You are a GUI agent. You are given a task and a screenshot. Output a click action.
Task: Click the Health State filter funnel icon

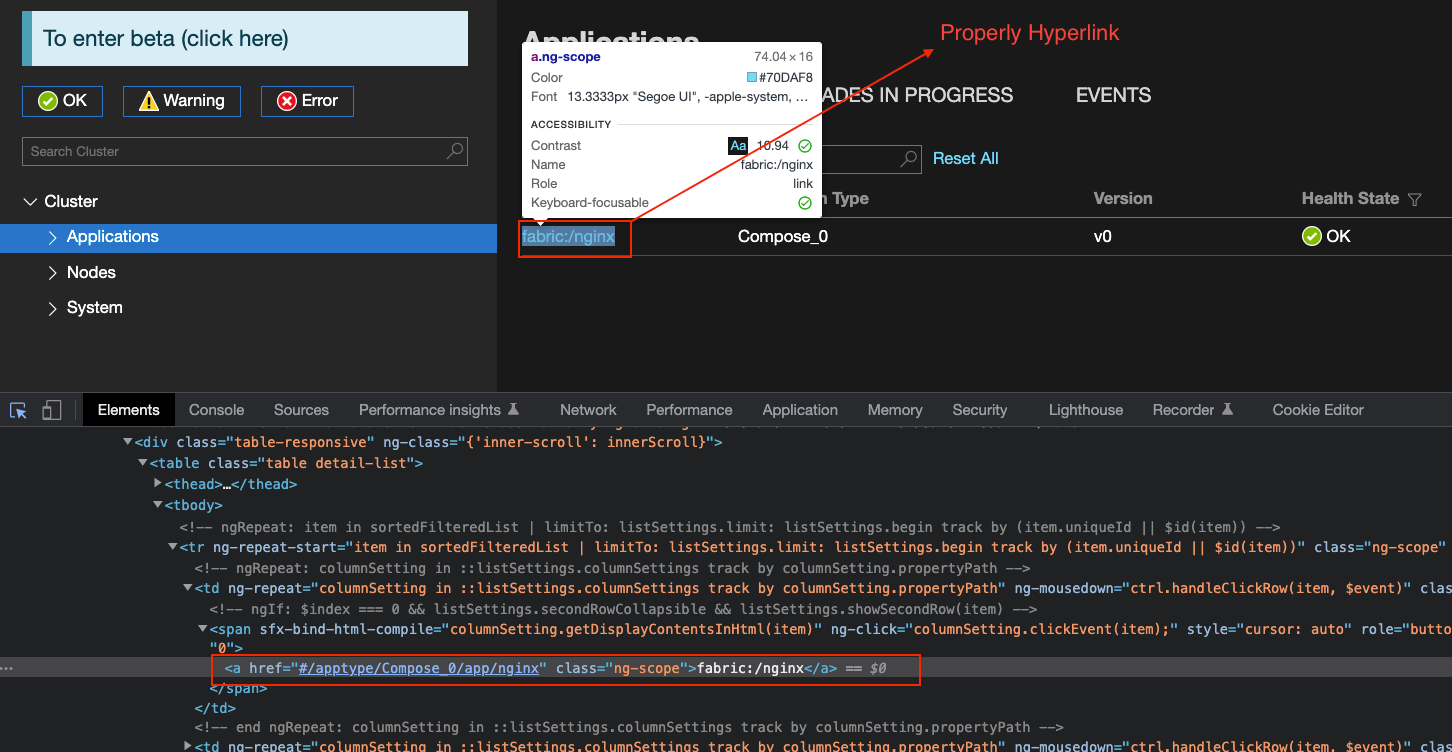click(1417, 199)
